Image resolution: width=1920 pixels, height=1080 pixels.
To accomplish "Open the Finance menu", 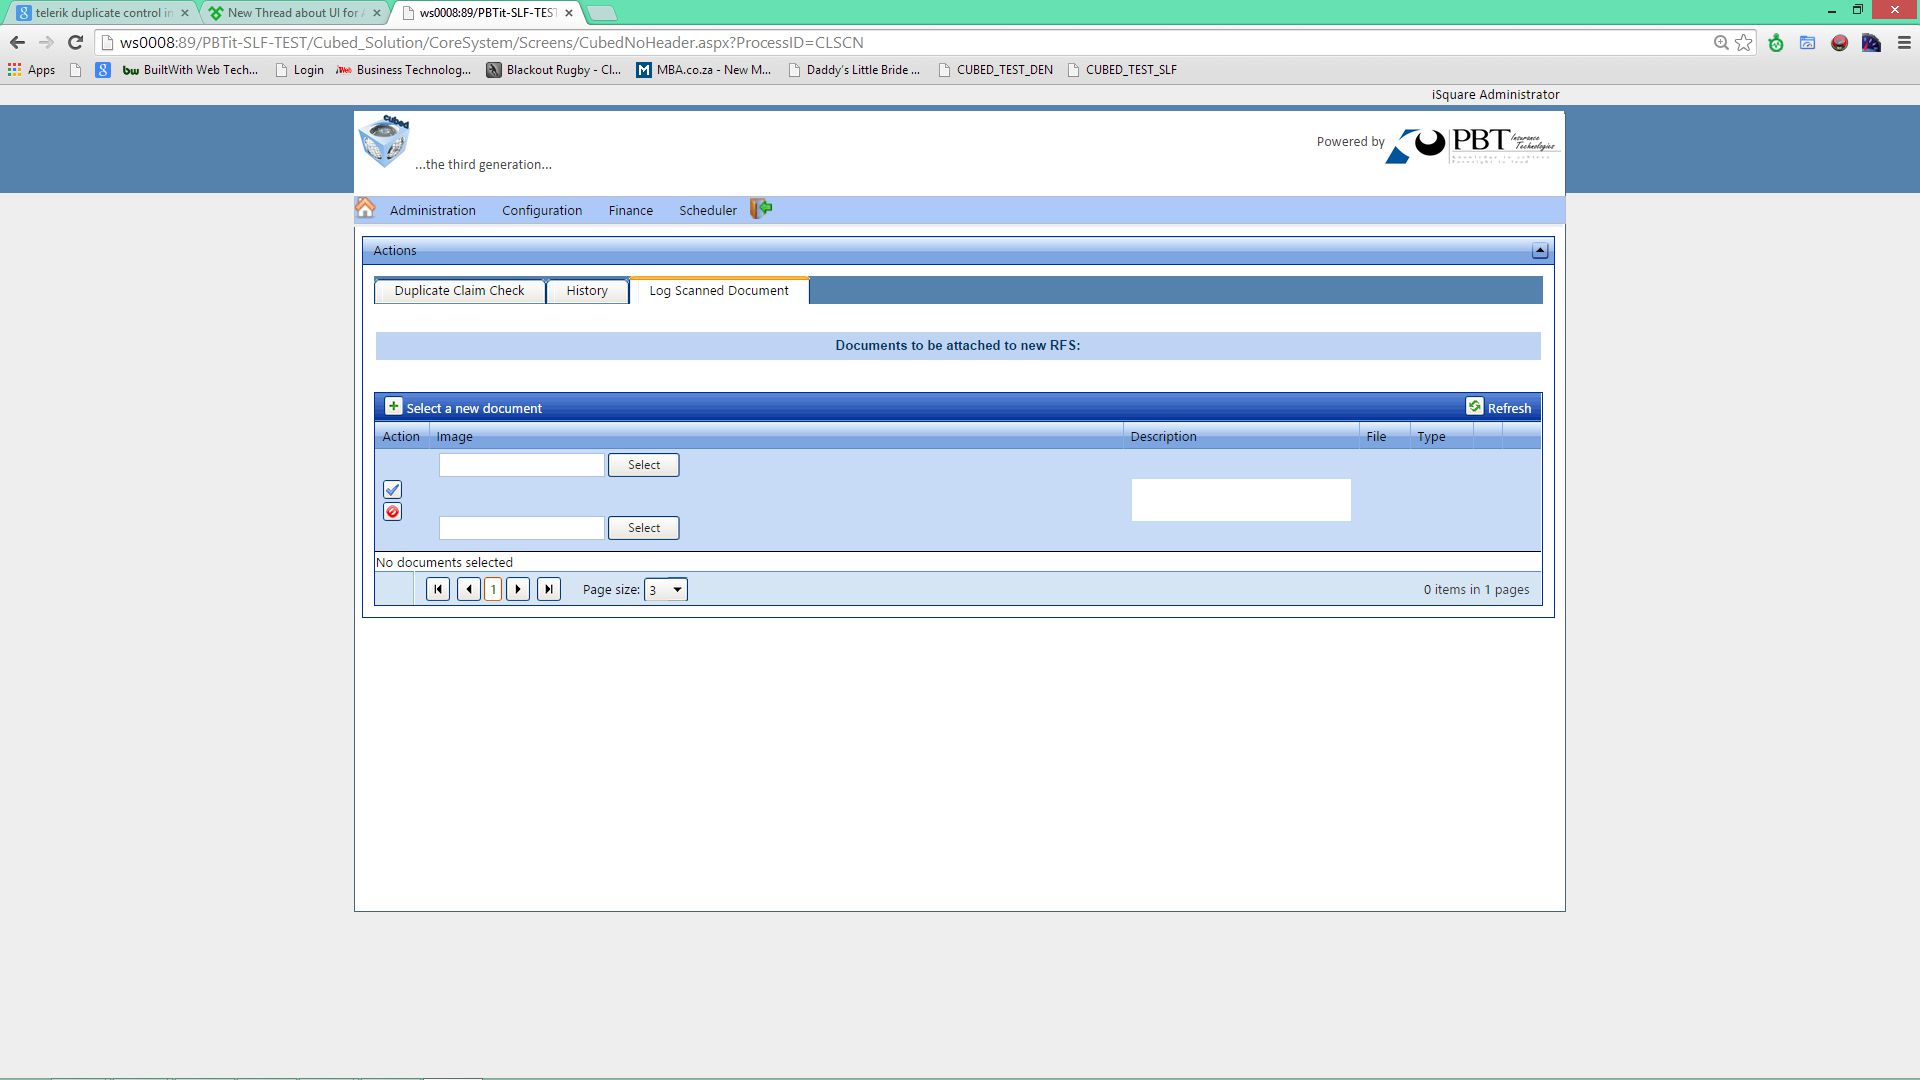I will pyautogui.click(x=630, y=210).
